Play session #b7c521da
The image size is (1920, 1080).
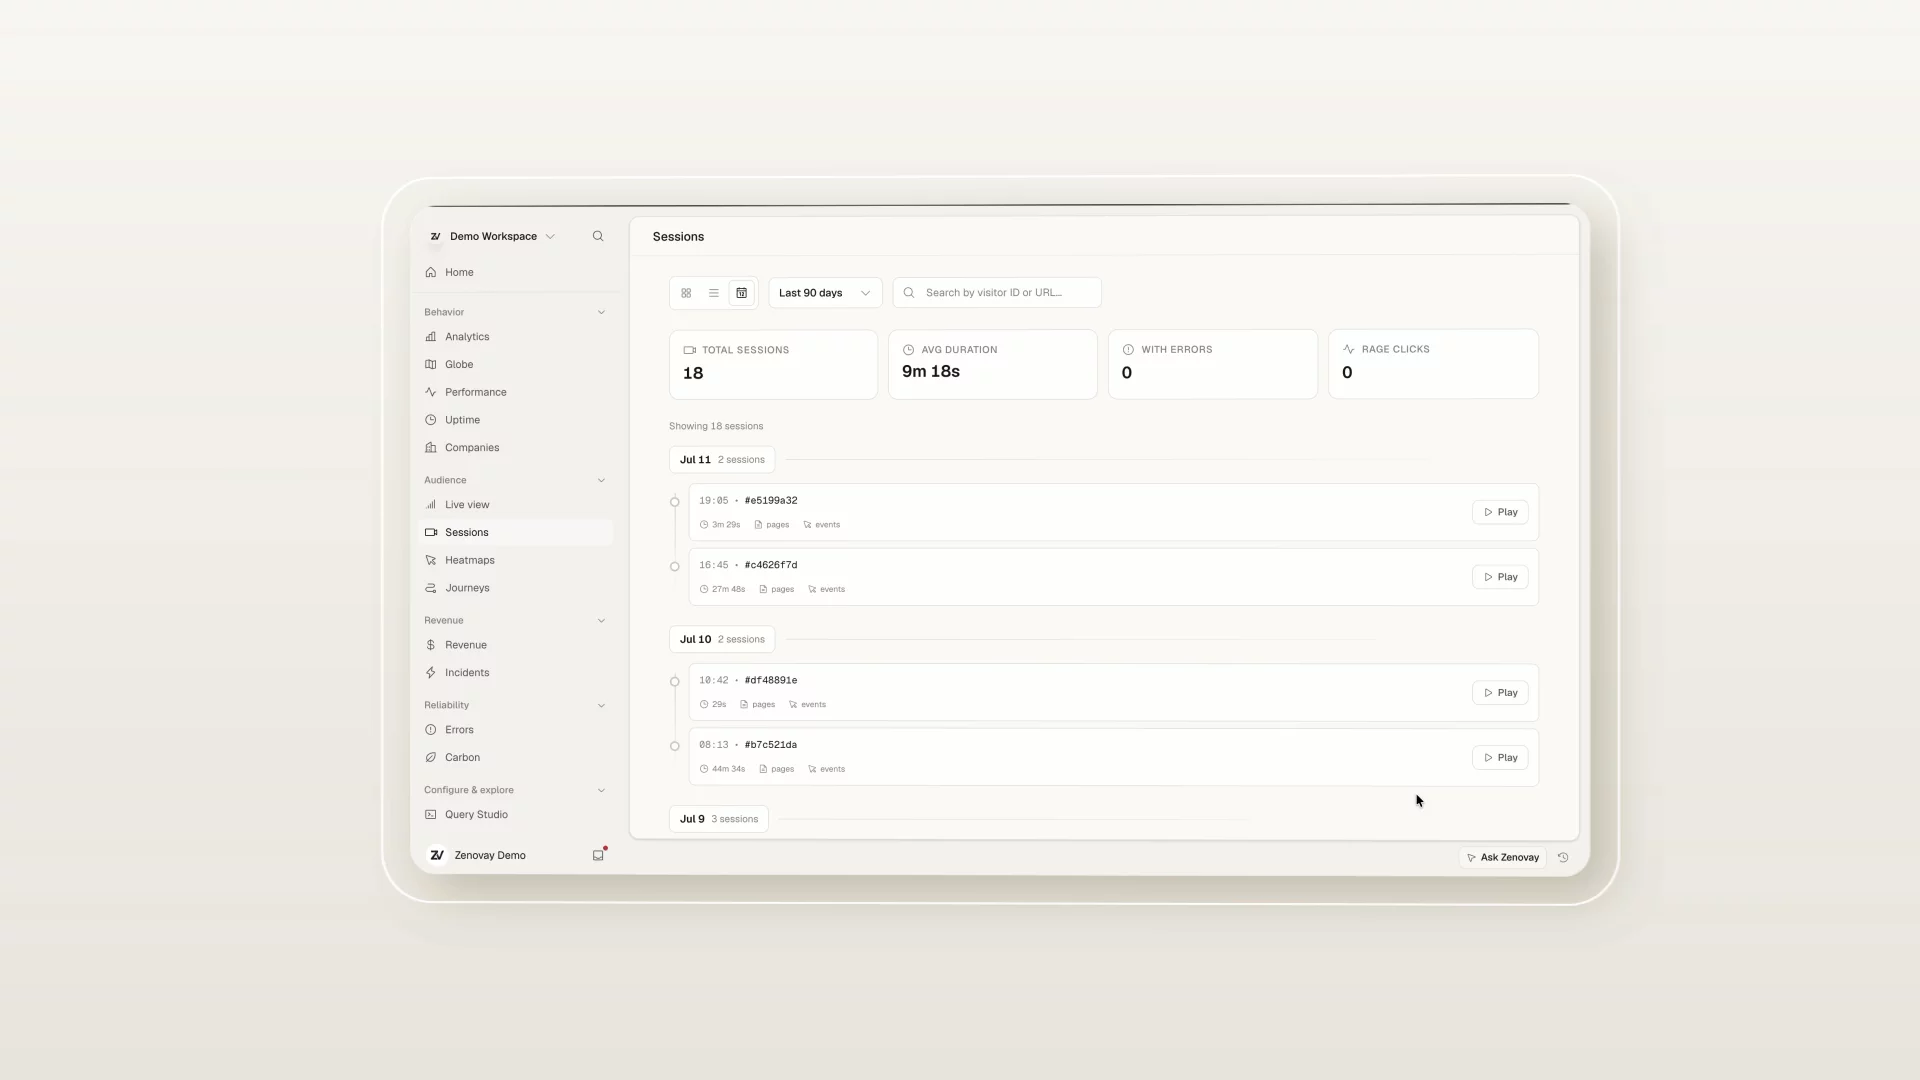click(1500, 757)
